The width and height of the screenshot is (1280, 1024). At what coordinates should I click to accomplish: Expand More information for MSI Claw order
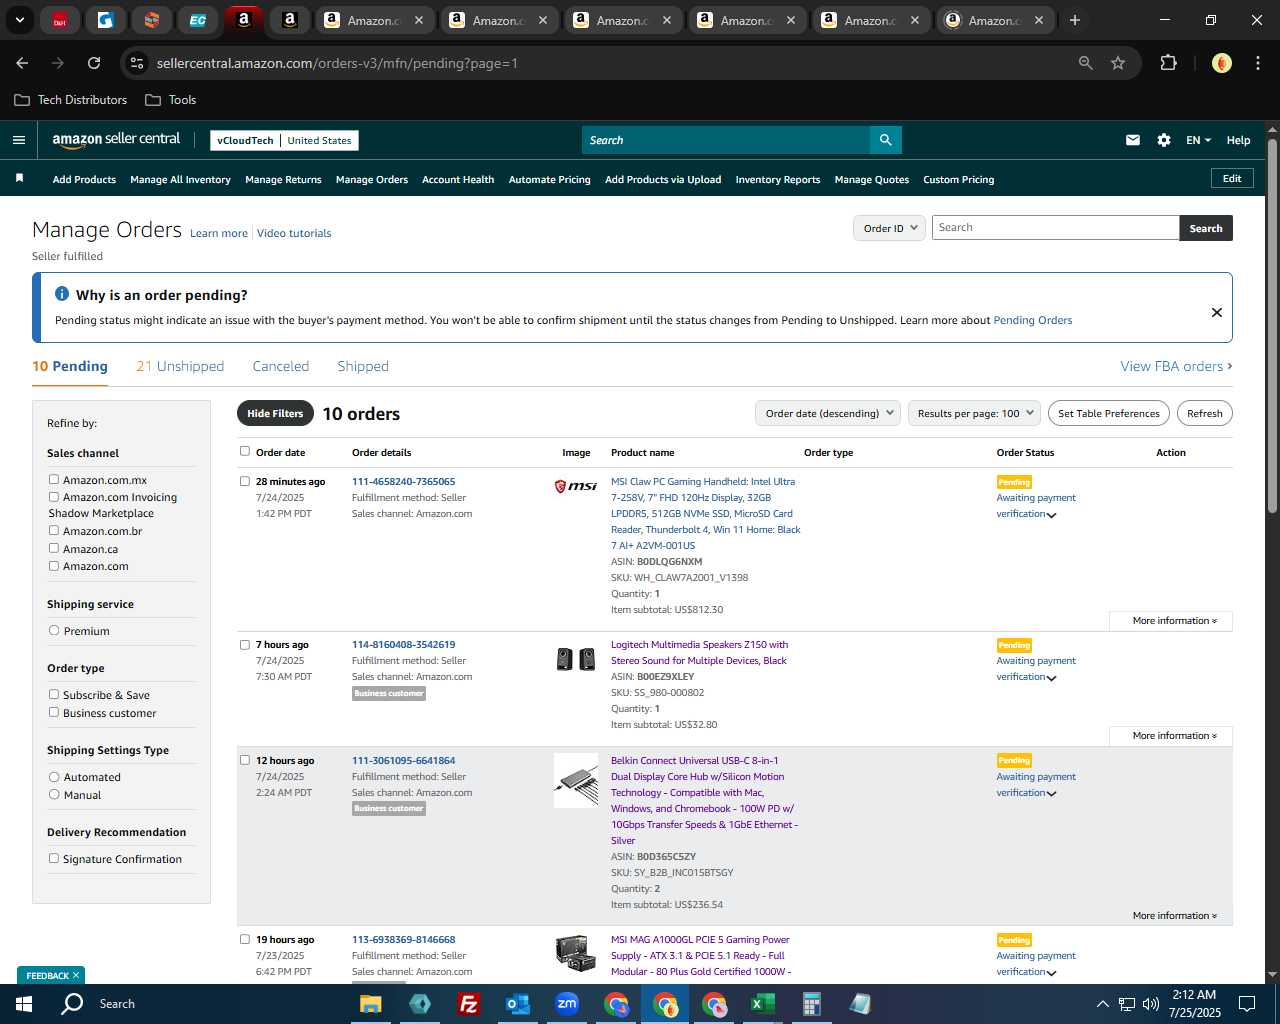tap(1174, 621)
